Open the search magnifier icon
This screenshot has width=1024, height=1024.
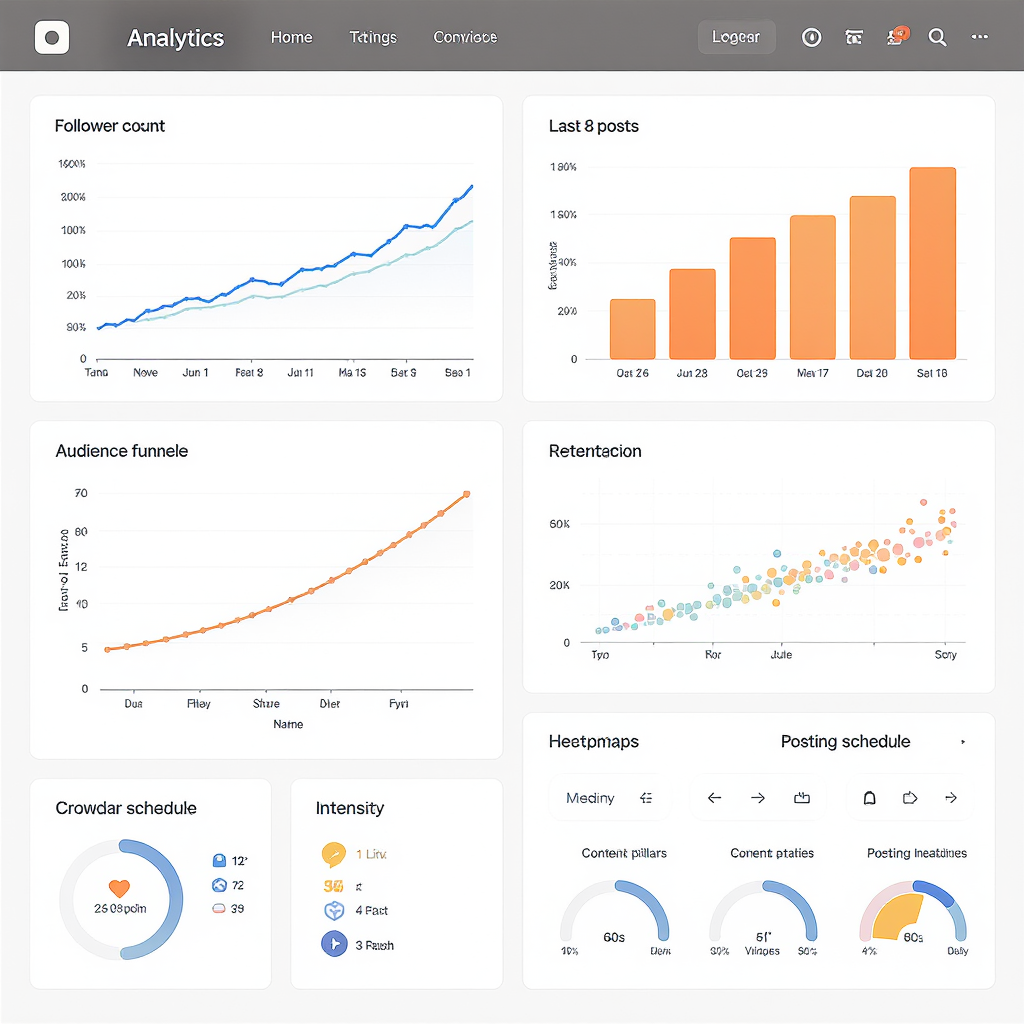937,37
